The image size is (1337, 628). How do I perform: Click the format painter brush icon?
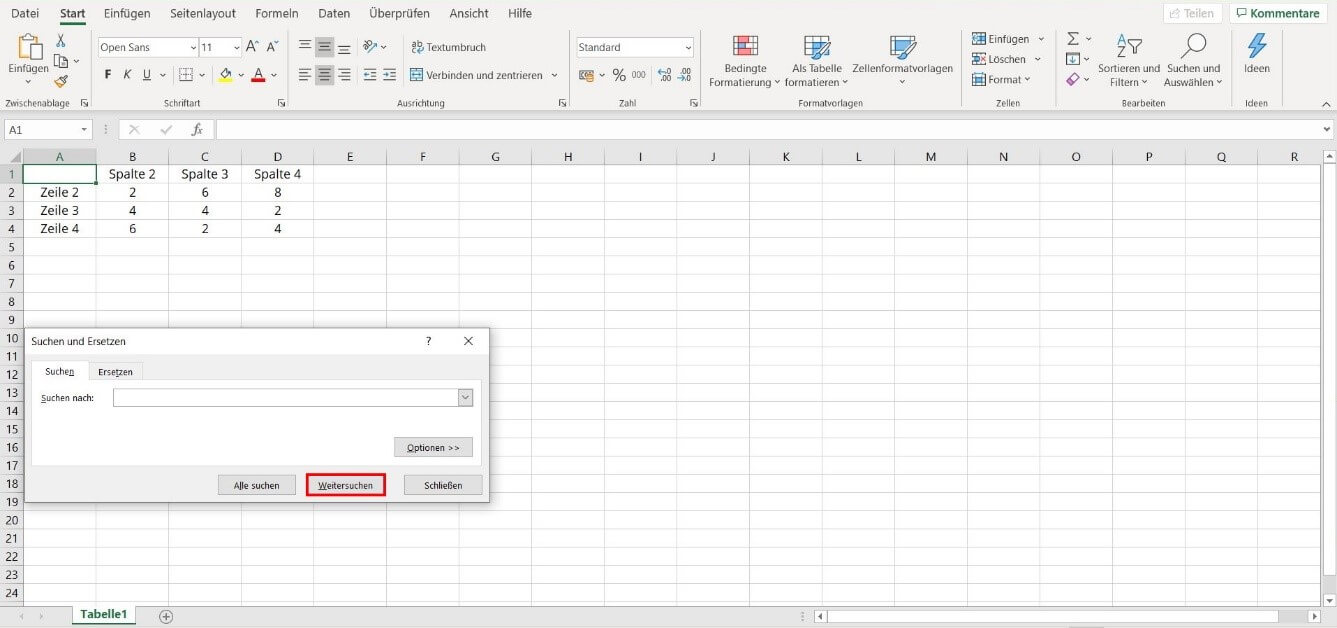coord(61,82)
